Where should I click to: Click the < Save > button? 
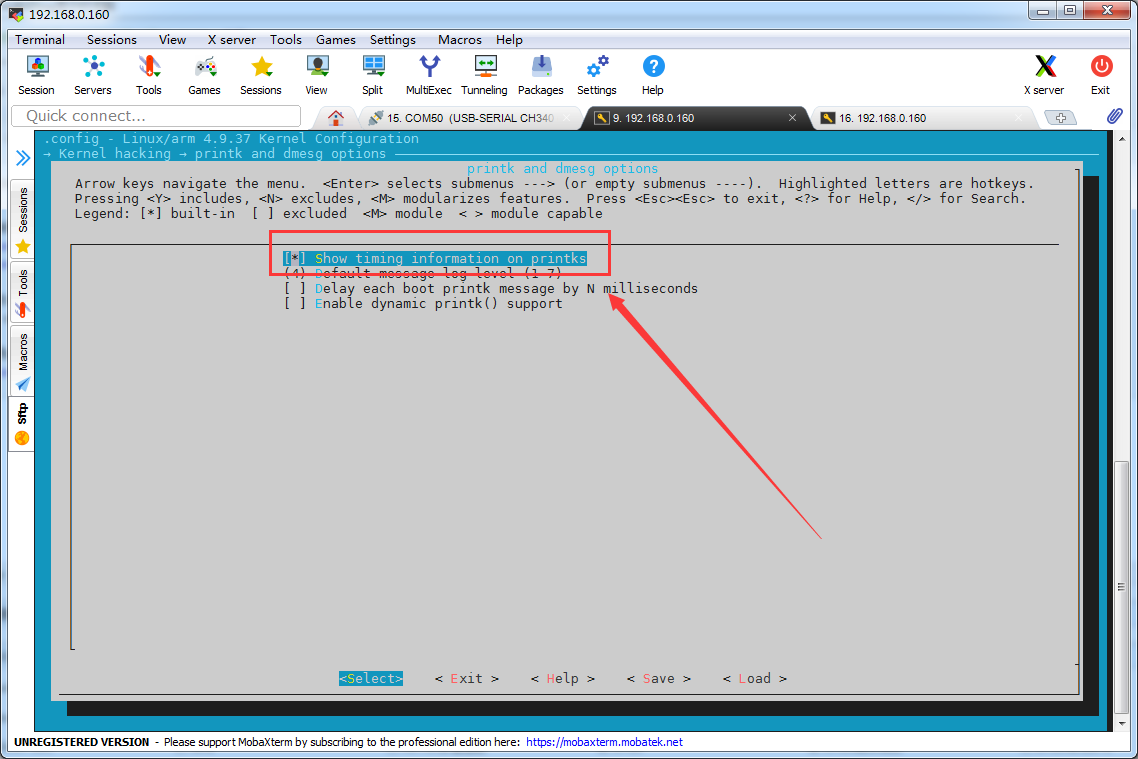coord(658,678)
